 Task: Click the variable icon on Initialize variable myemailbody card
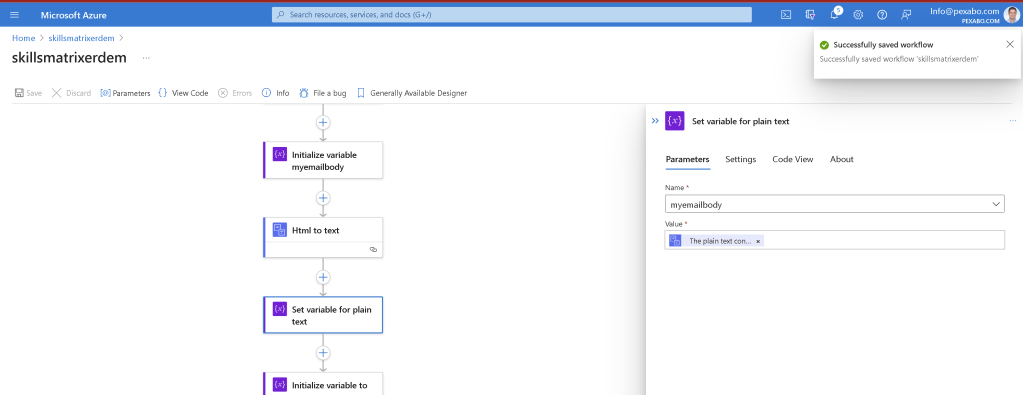[x=280, y=155]
